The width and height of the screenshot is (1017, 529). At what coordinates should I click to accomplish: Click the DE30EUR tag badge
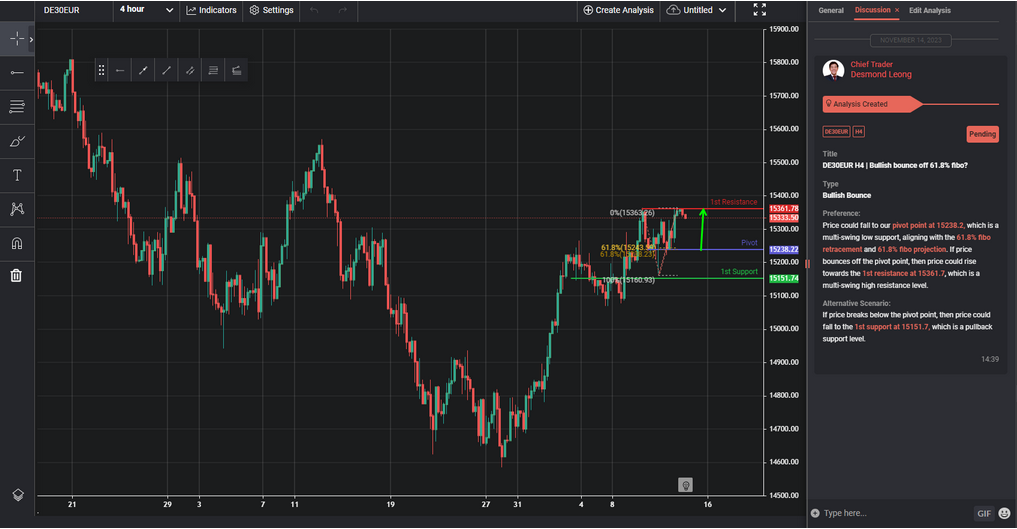click(x=836, y=132)
